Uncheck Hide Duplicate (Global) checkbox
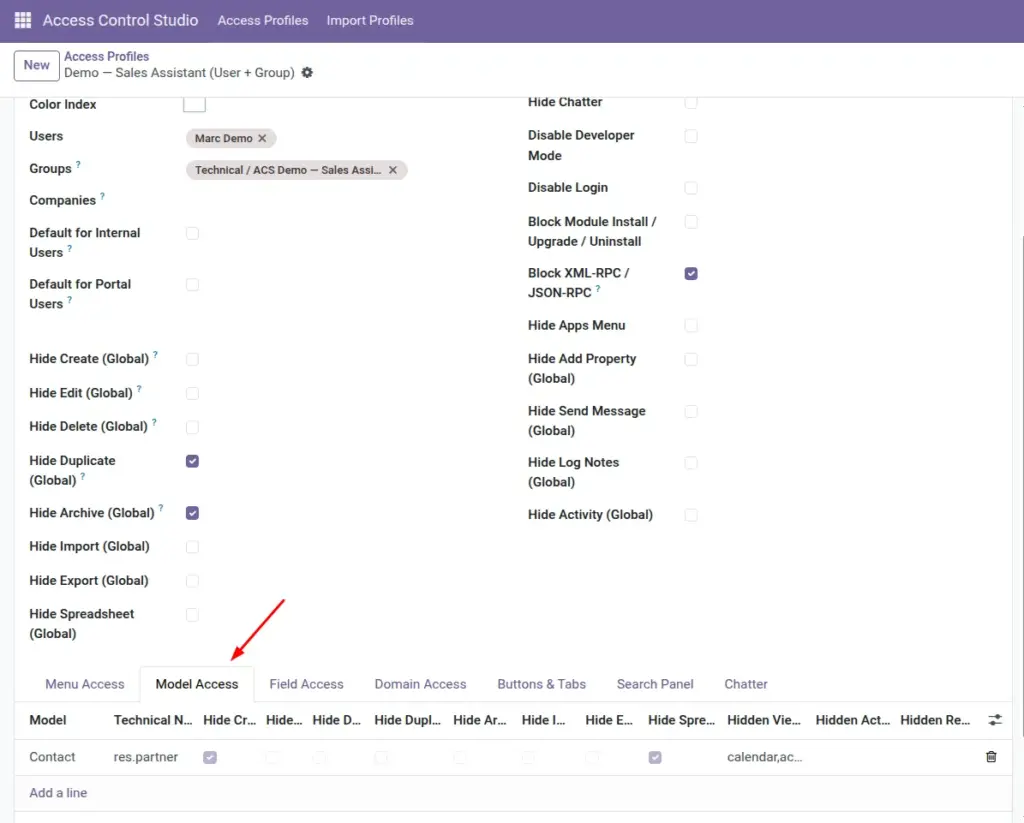This screenshot has height=823, width=1024. click(x=192, y=461)
